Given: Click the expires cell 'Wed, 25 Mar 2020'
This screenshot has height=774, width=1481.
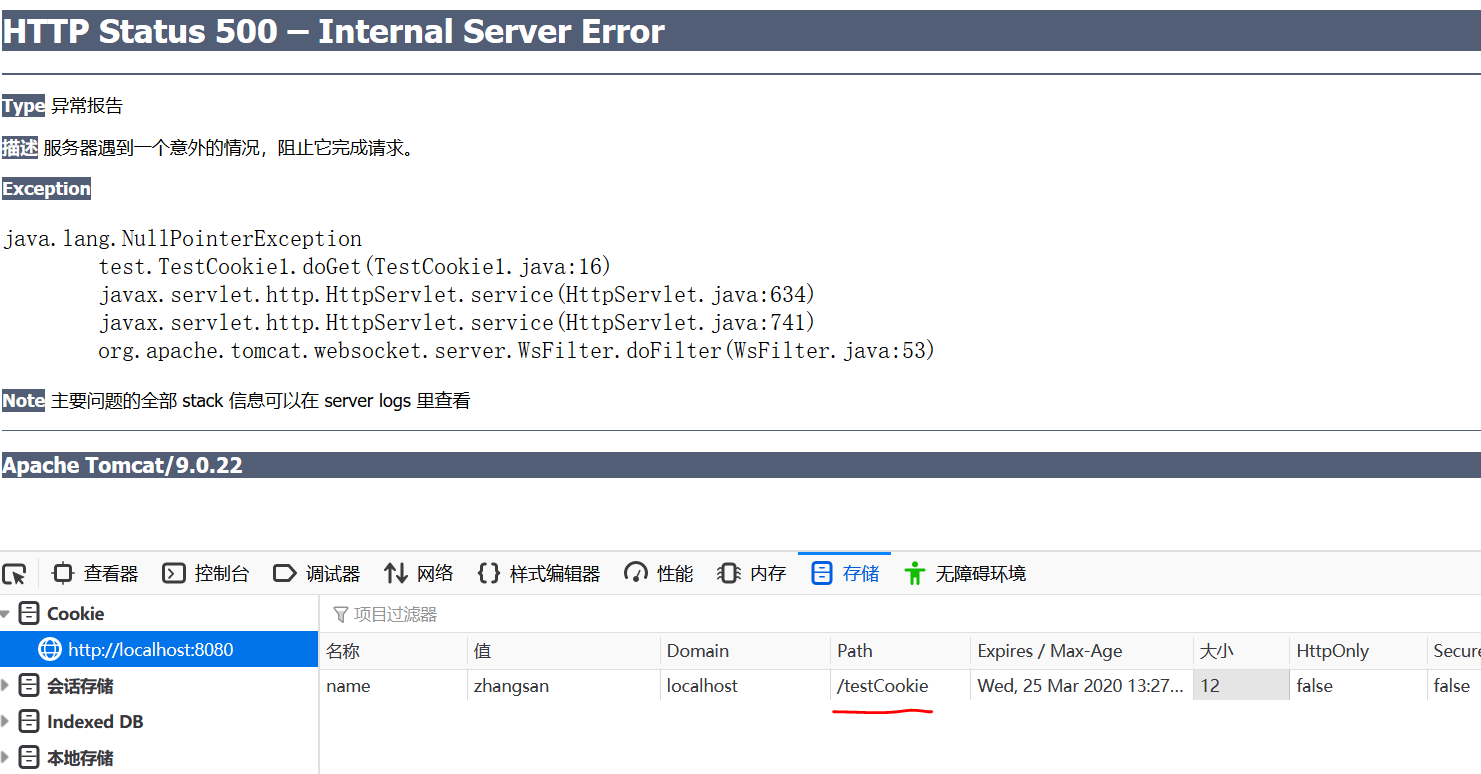Looking at the screenshot, I should (x=1081, y=686).
